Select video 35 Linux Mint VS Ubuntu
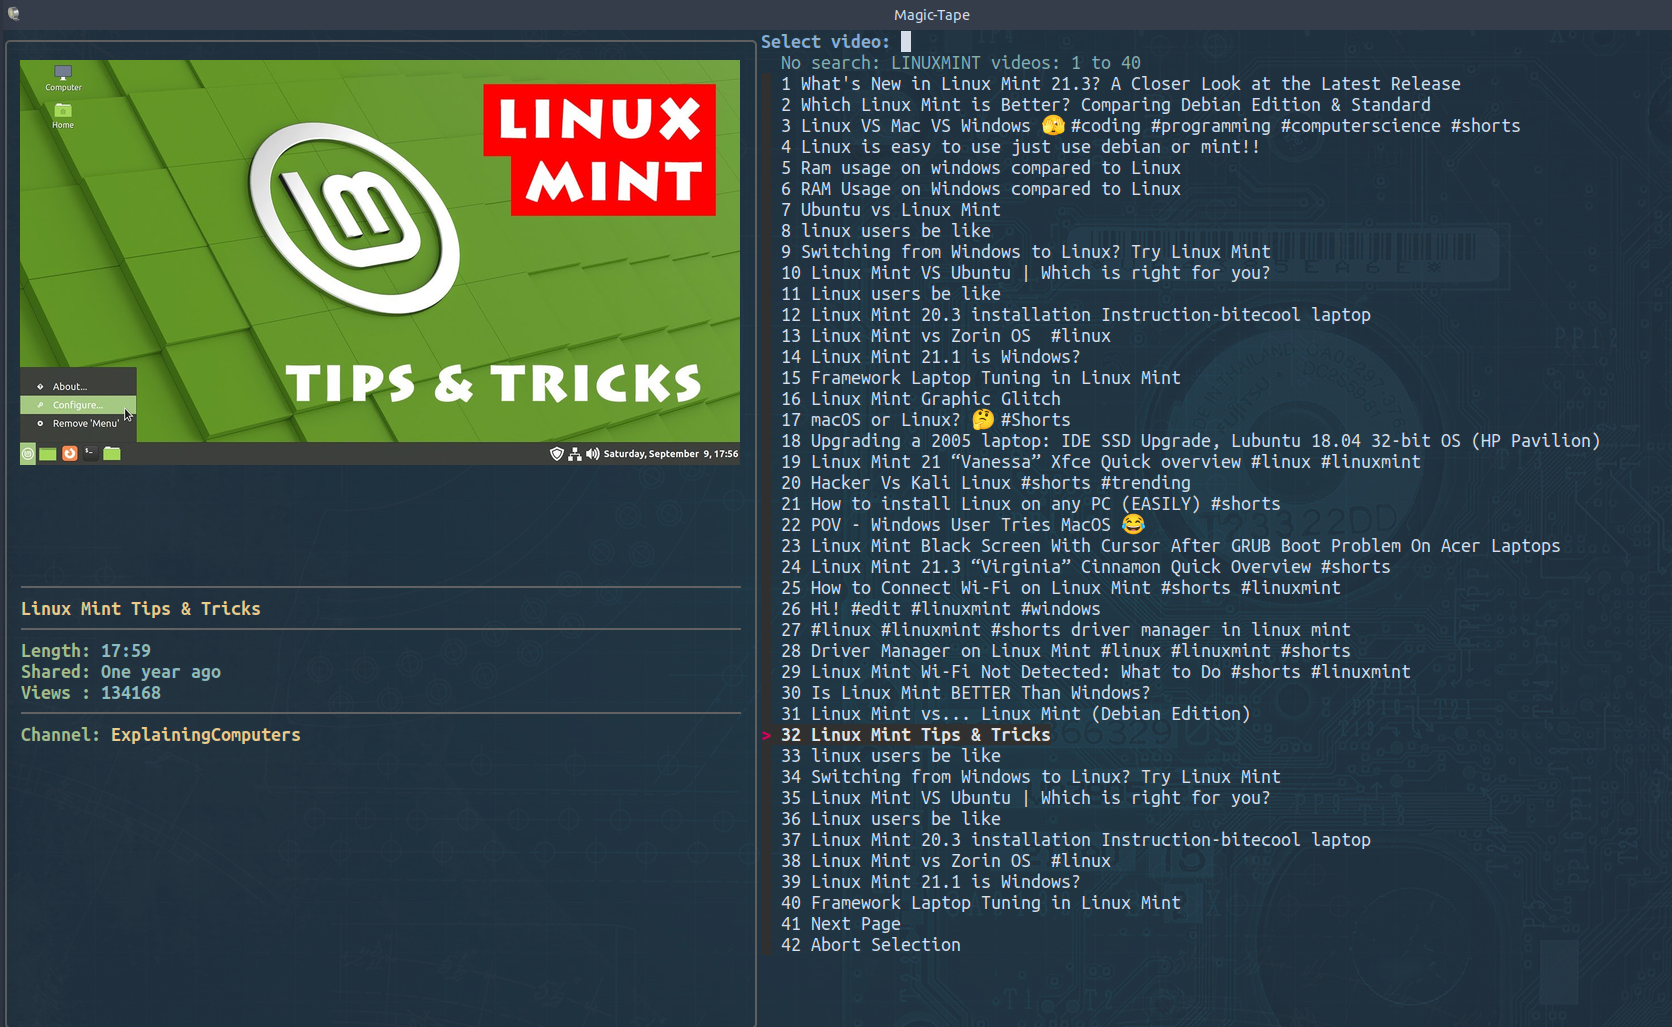The image size is (1672, 1027). 1025,798
